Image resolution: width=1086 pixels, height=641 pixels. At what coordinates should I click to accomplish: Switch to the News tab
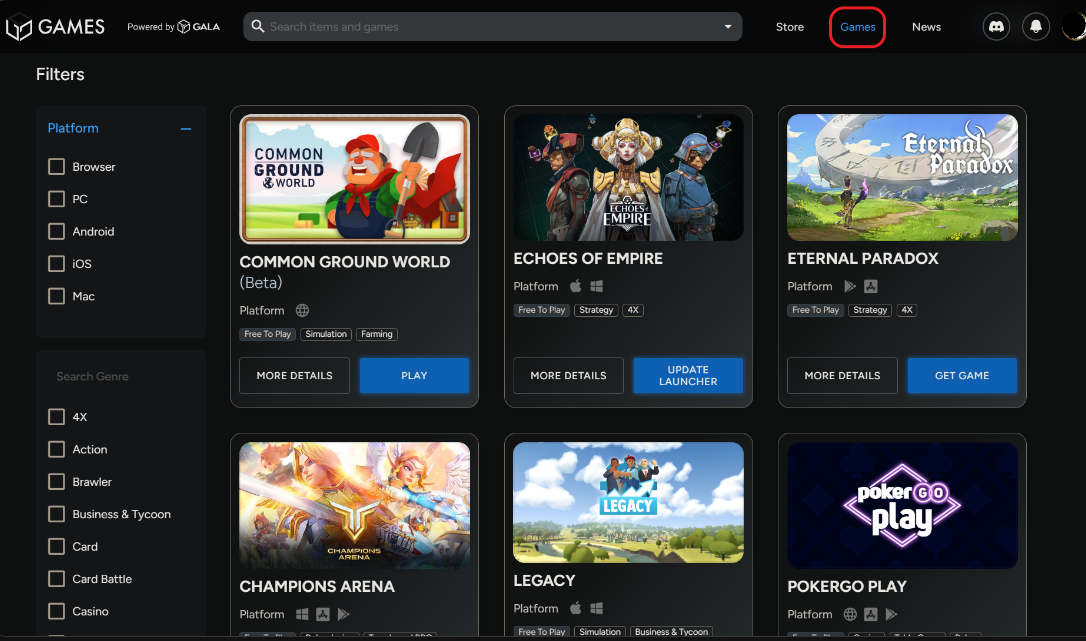click(x=926, y=27)
